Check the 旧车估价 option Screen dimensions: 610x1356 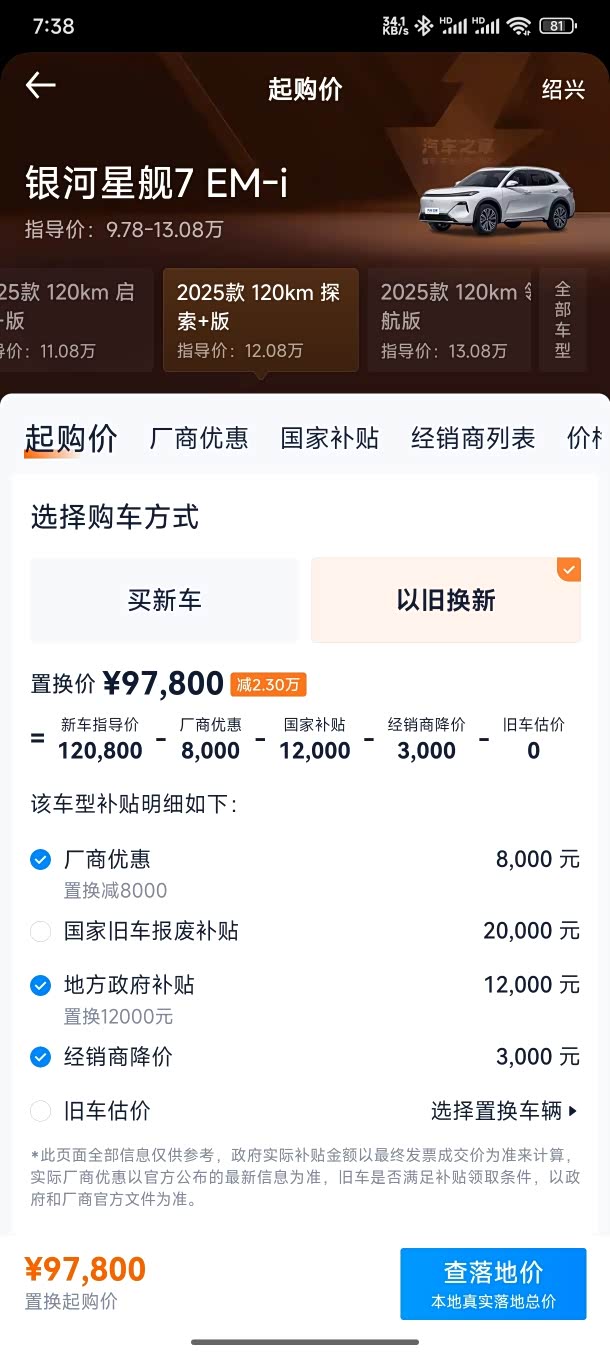pyautogui.click(x=40, y=1110)
